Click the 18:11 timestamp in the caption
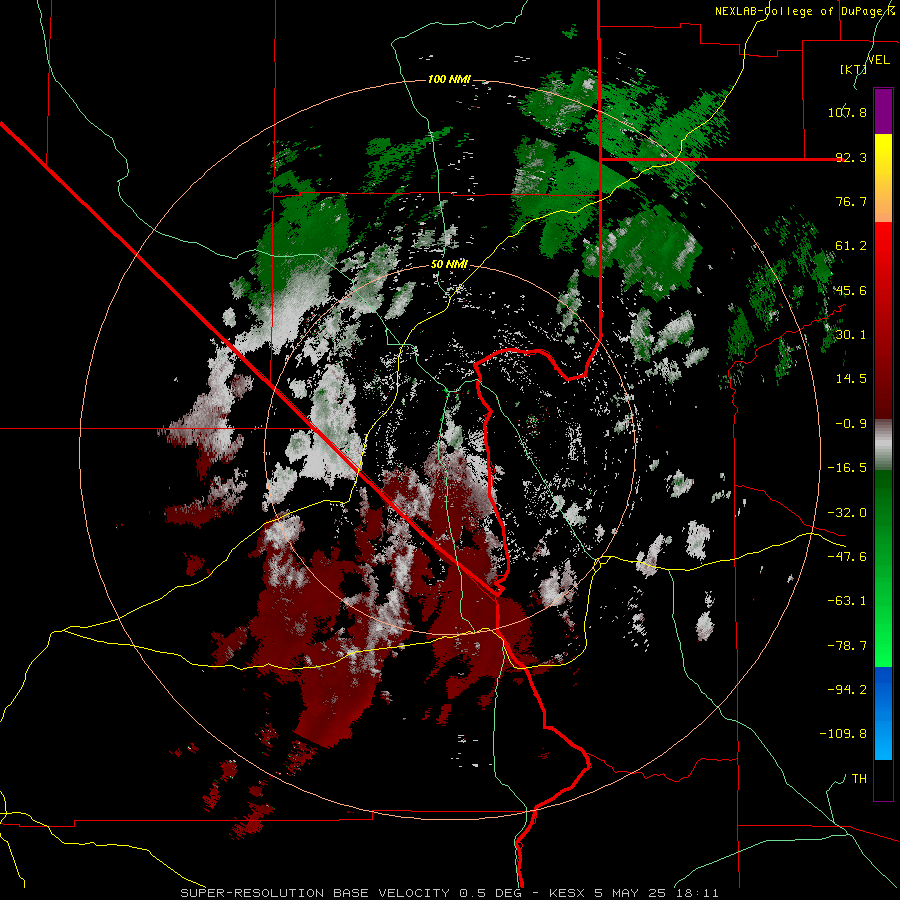 pos(695,893)
